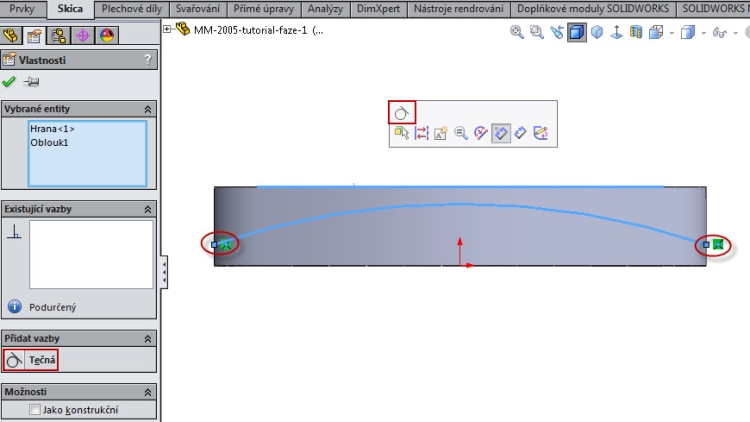Click the arc sketch tool icon
This screenshot has height=422, width=750.
(x=481, y=133)
